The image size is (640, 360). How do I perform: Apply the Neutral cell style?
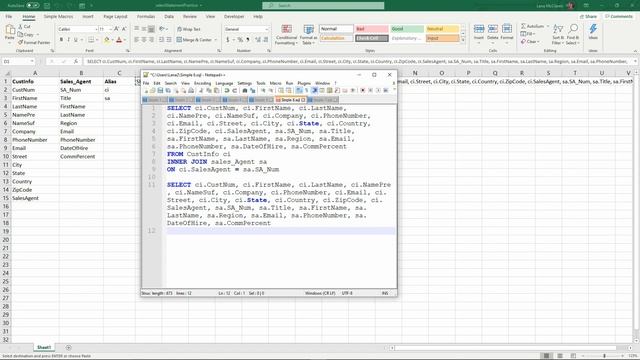(442, 29)
